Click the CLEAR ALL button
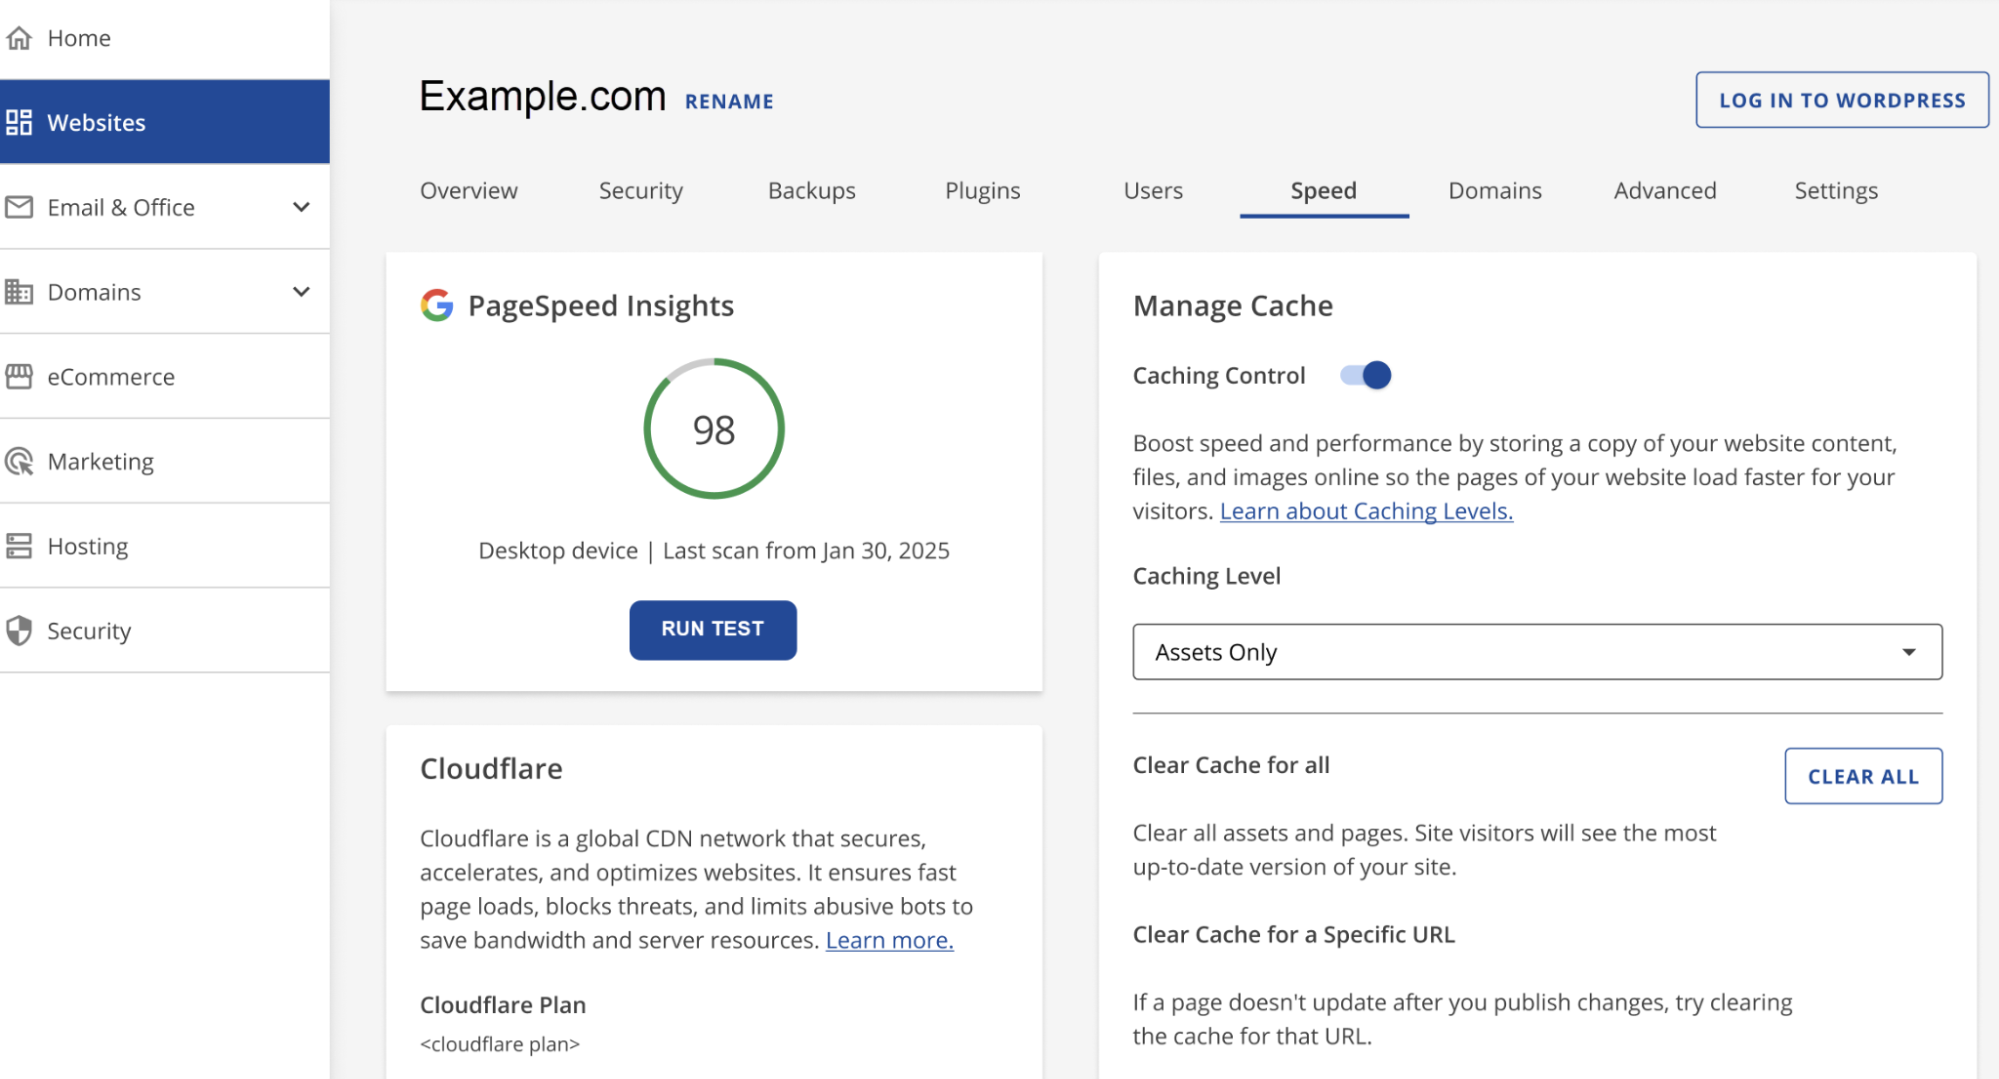Viewport: 1999px width, 1079px height. tap(1863, 776)
